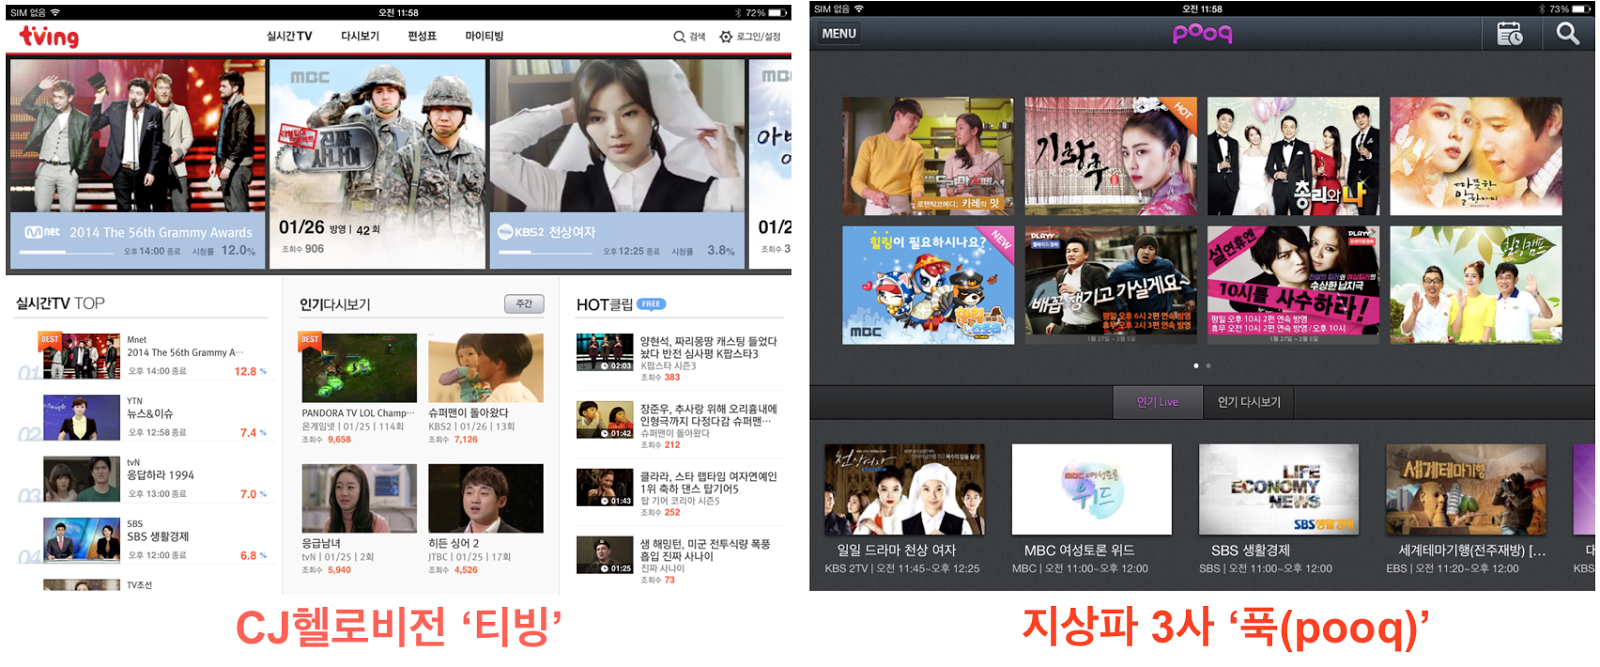Open the pooq MENU button
Viewport: 1600px width, 667px height.
(839, 33)
